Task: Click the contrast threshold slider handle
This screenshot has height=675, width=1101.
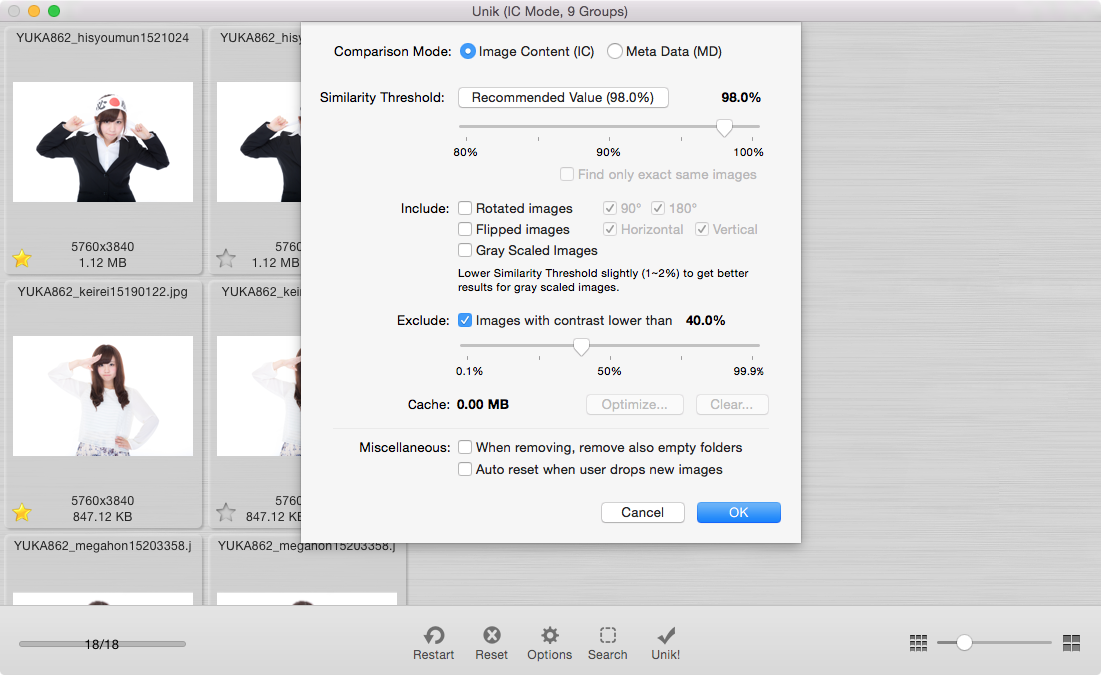Action: (x=581, y=346)
